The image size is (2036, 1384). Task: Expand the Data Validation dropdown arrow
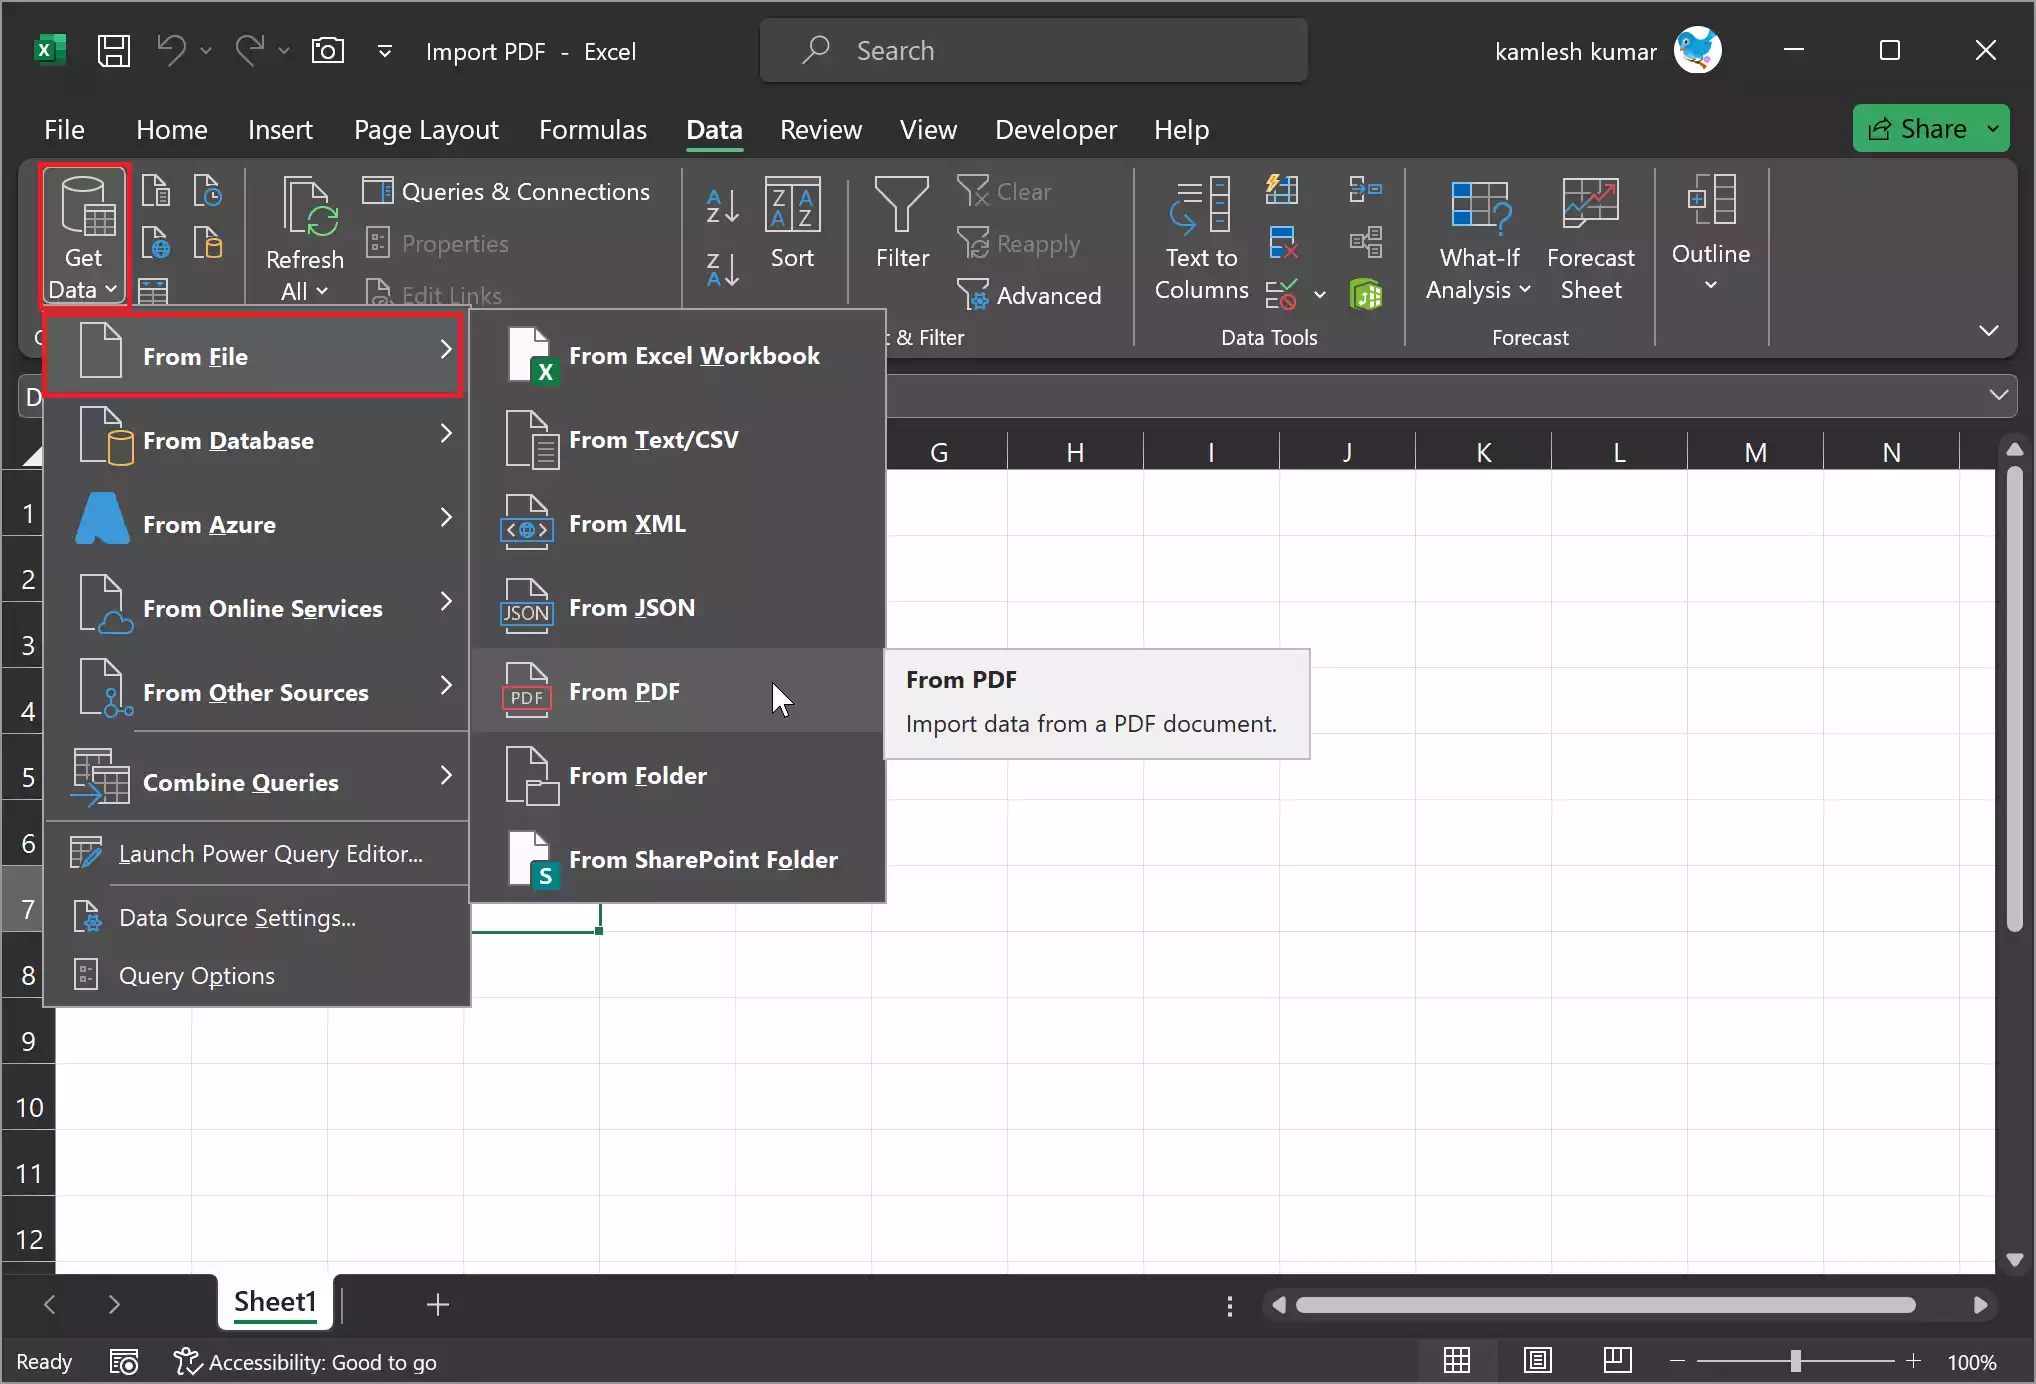(x=1320, y=295)
